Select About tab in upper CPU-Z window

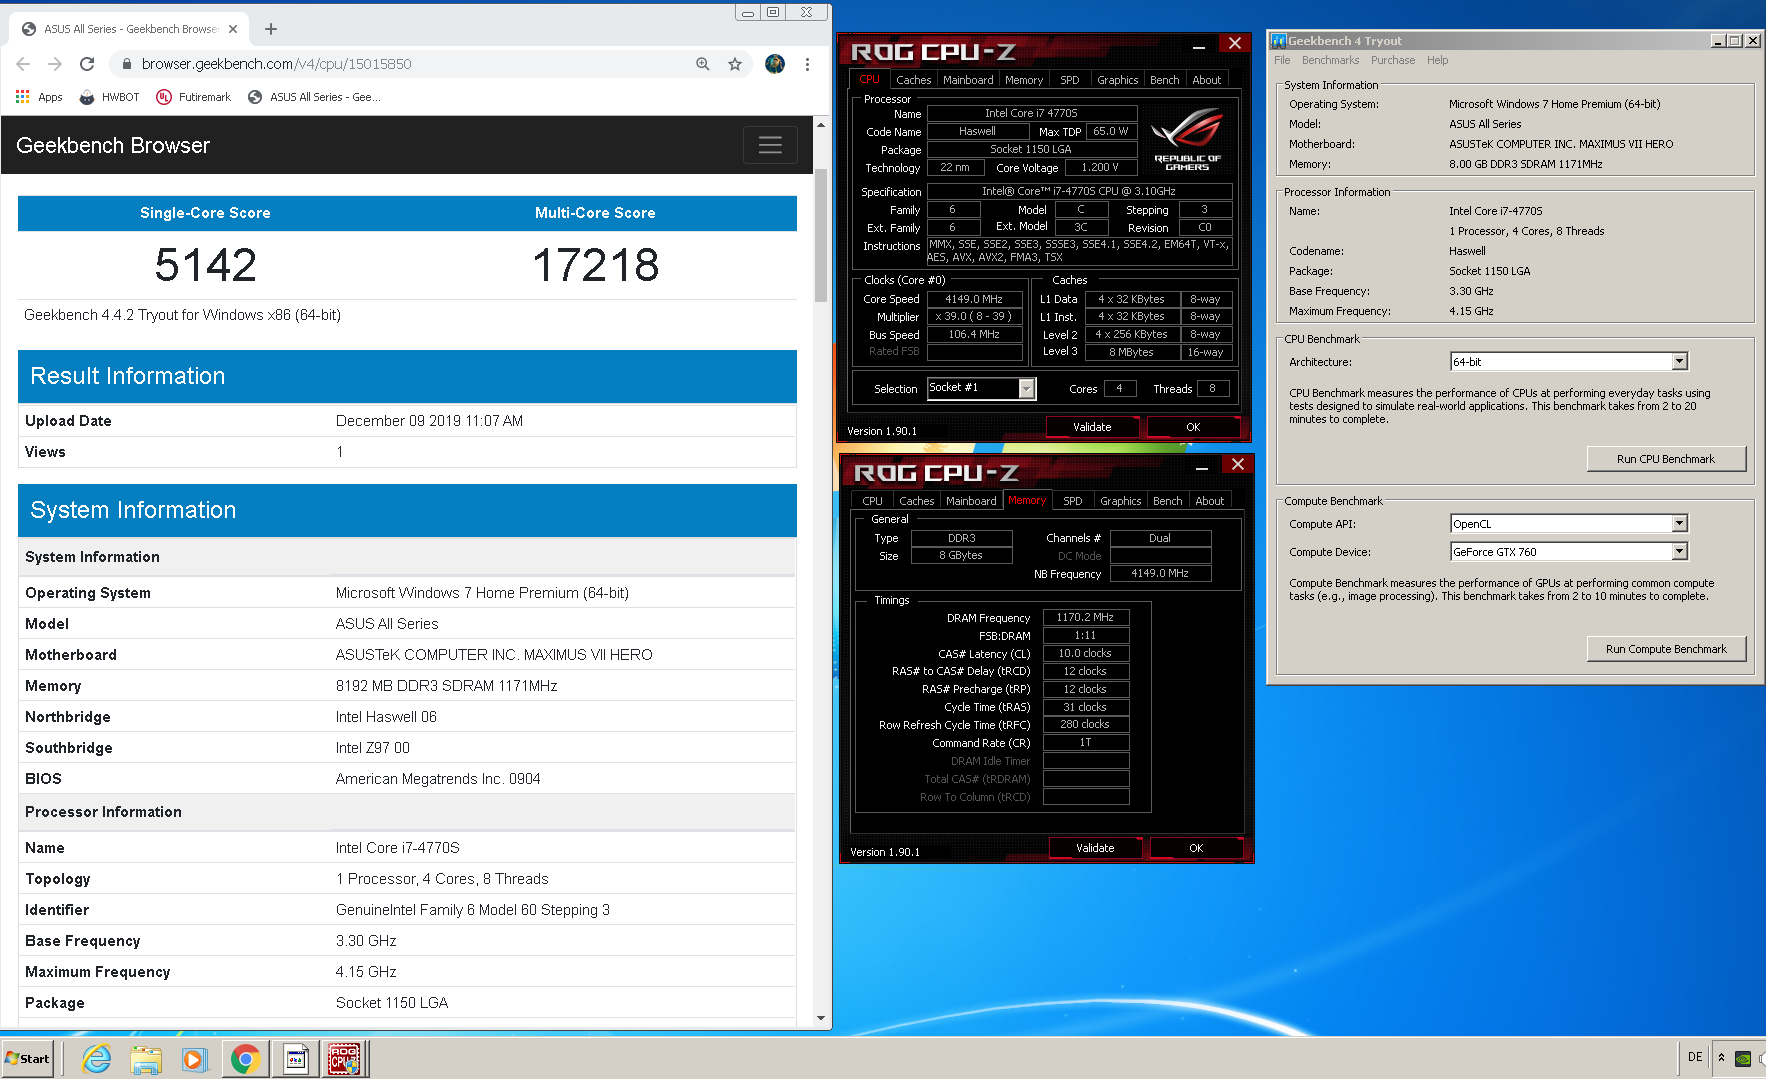1207,80
